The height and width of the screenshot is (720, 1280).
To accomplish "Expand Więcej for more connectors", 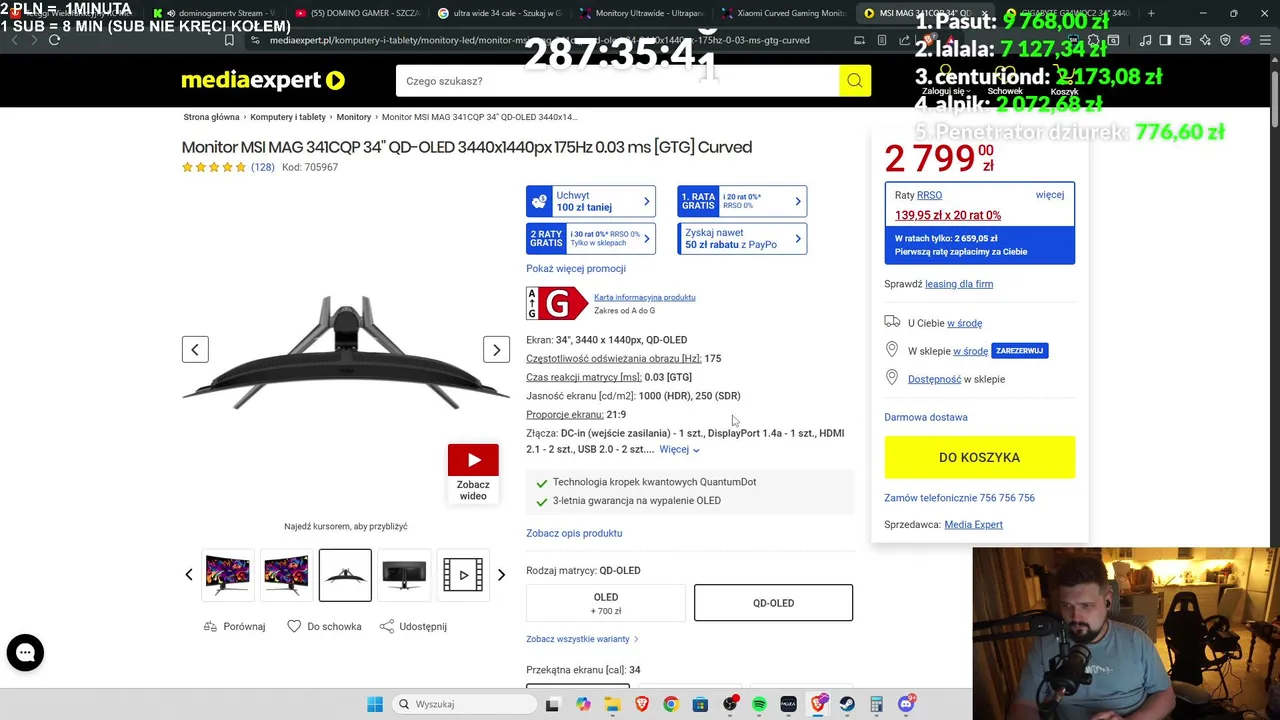I will tap(679, 449).
